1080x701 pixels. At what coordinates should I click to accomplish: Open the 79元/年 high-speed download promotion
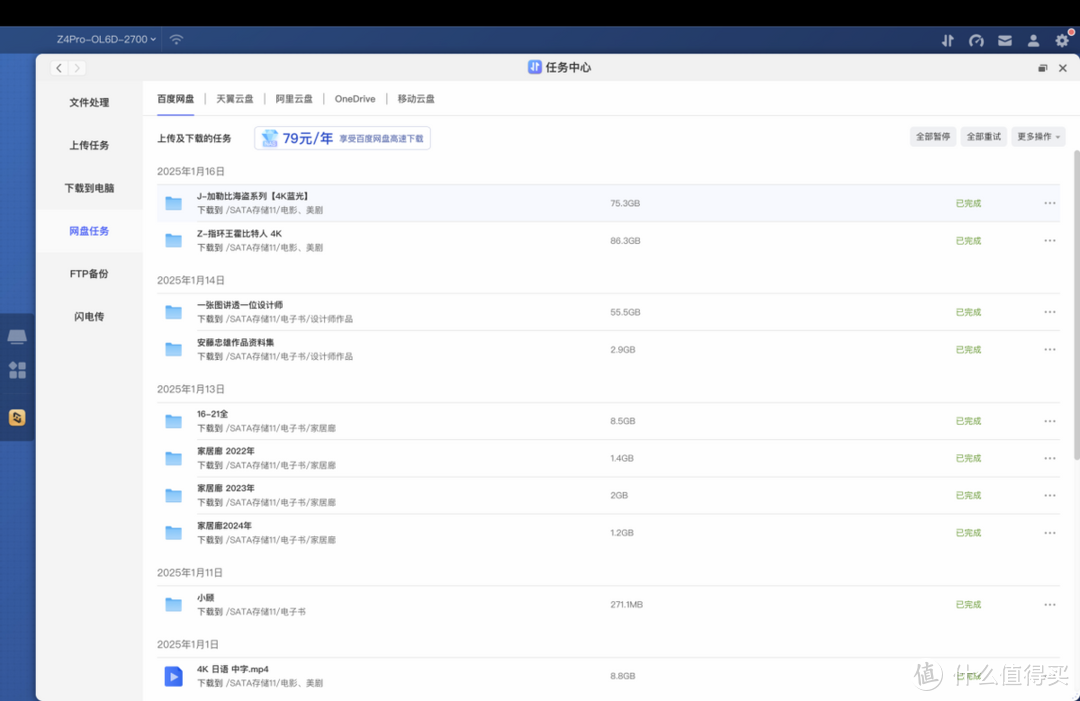pos(342,137)
